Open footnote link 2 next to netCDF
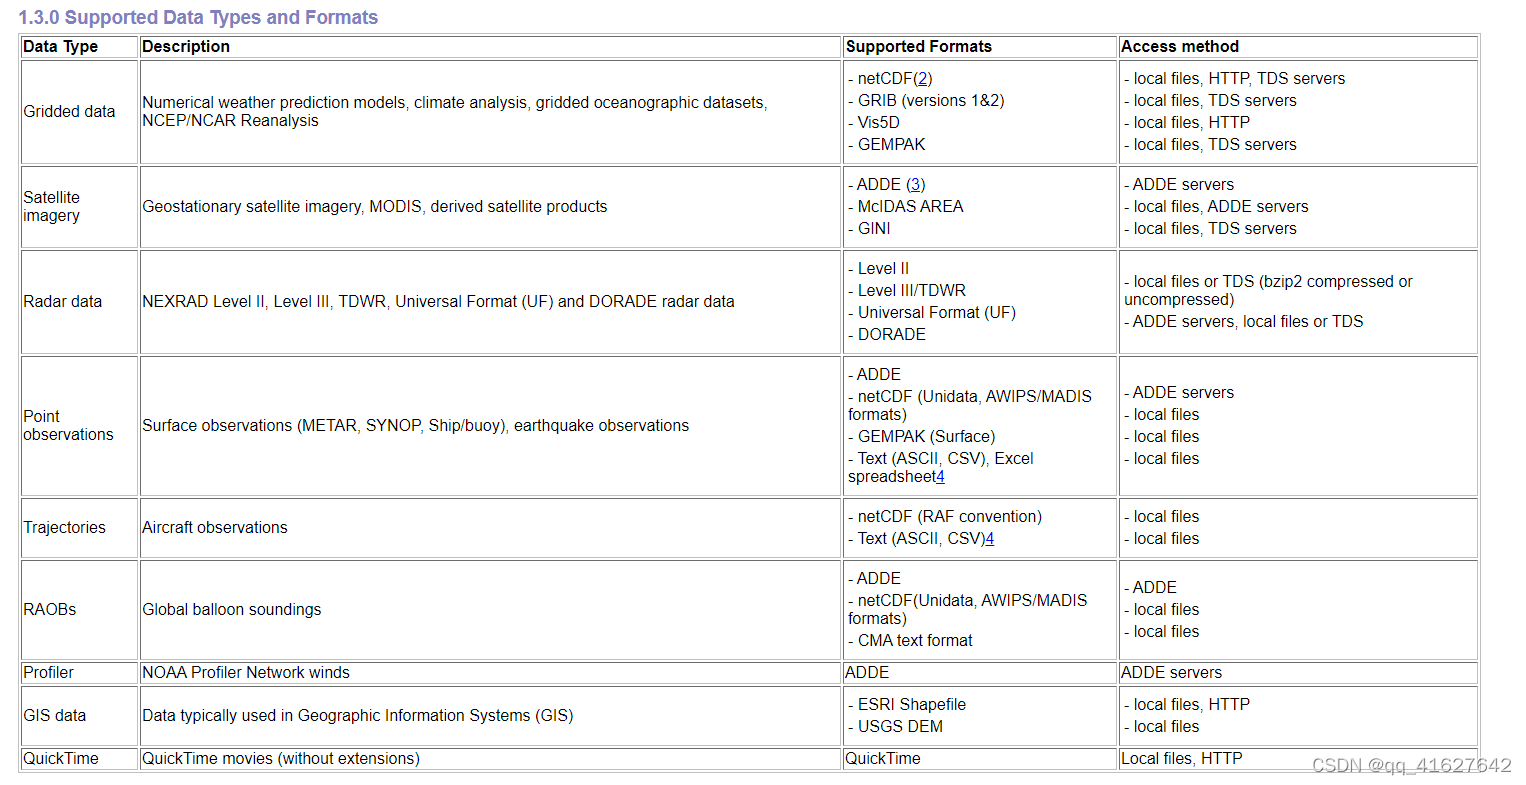This screenshot has height=785, width=1526. pyautogui.click(x=922, y=78)
